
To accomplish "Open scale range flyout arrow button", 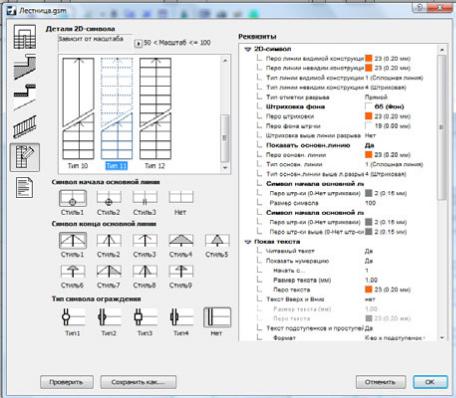I will click(x=138, y=43).
